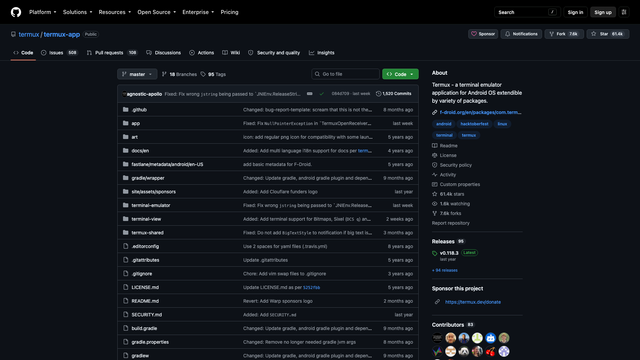The image size is (640, 360).
Task: Focus the header Search box
Action: coord(527,12)
